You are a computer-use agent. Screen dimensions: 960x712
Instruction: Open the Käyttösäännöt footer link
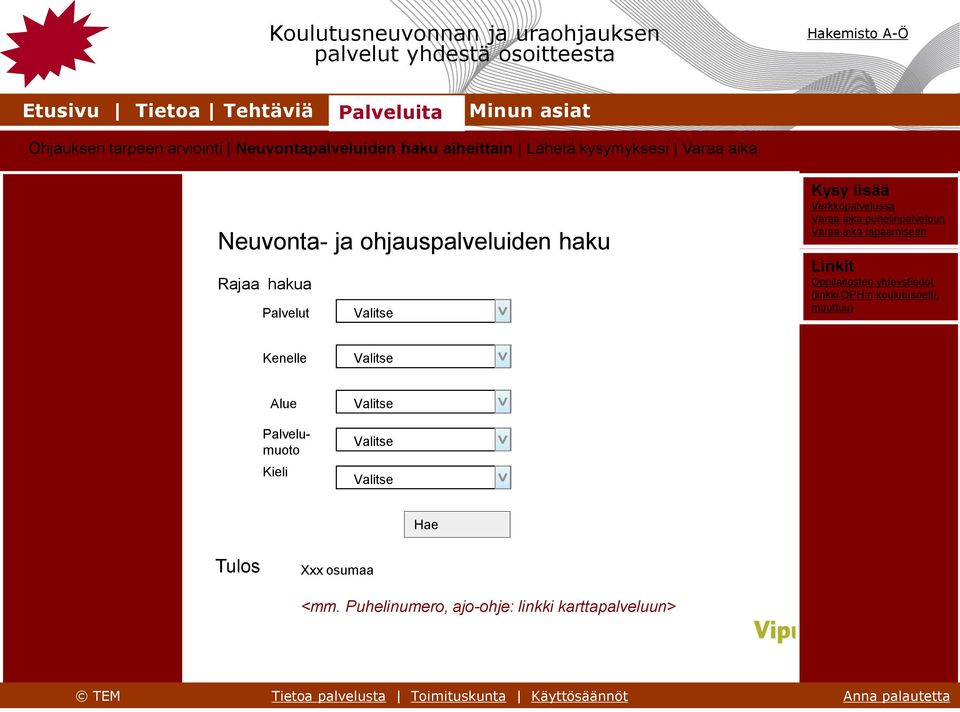click(579, 696)
